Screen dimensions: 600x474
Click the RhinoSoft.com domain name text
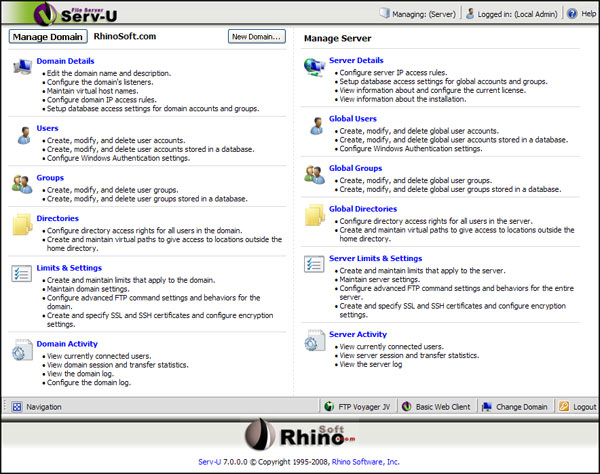coord(125,36)
